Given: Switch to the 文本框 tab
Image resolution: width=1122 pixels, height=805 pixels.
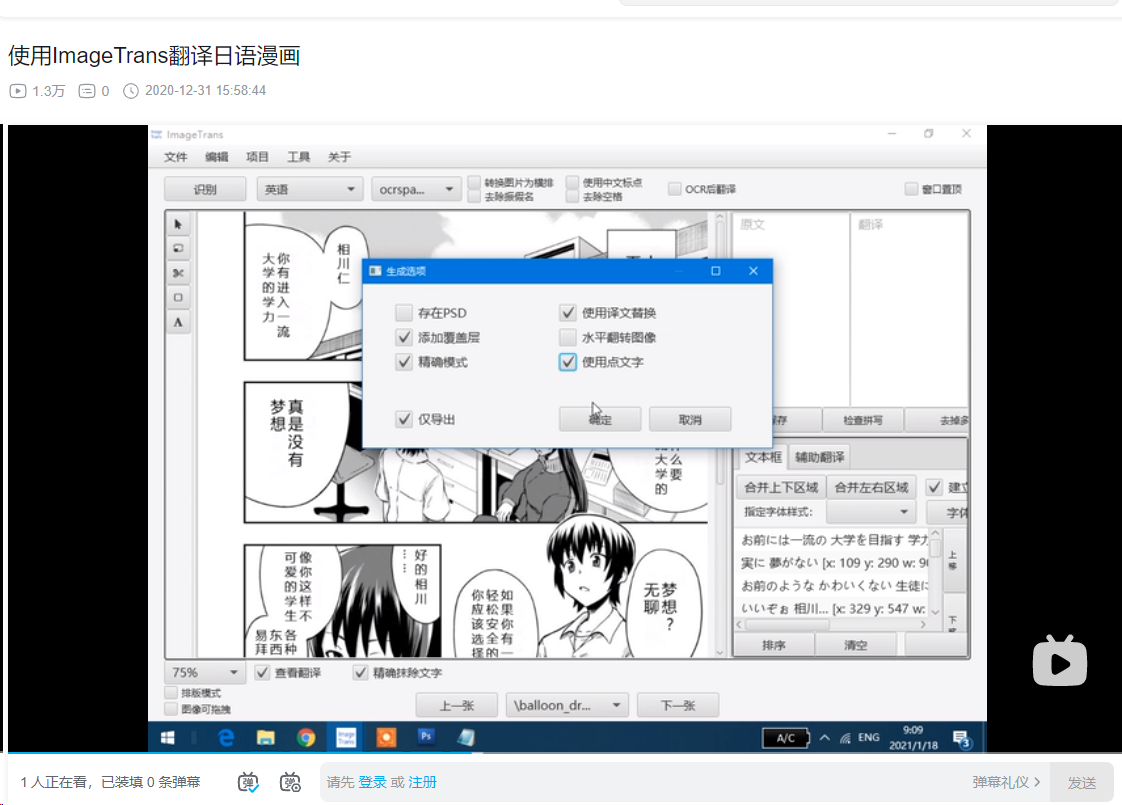Looking at the screenshot, I should point(763,457).
